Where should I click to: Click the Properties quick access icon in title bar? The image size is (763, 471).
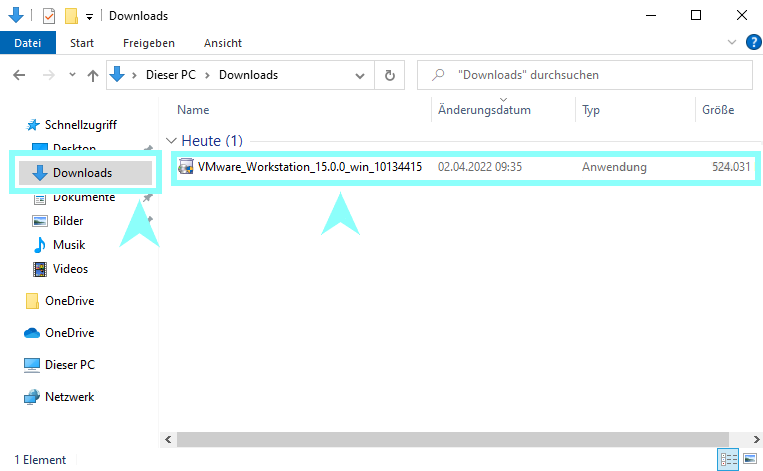click(x=49, y=16)
